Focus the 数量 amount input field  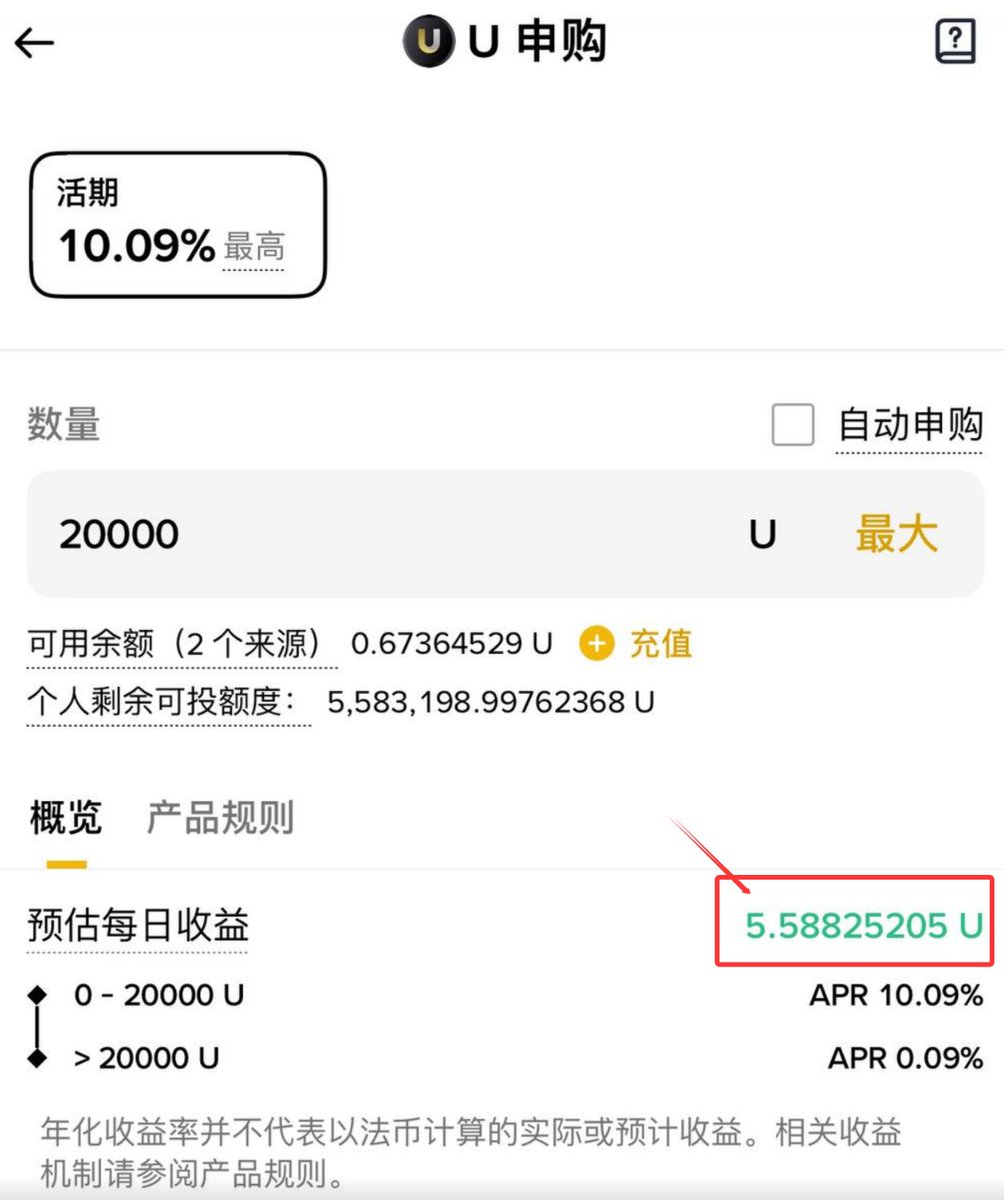tap(505, 534)
